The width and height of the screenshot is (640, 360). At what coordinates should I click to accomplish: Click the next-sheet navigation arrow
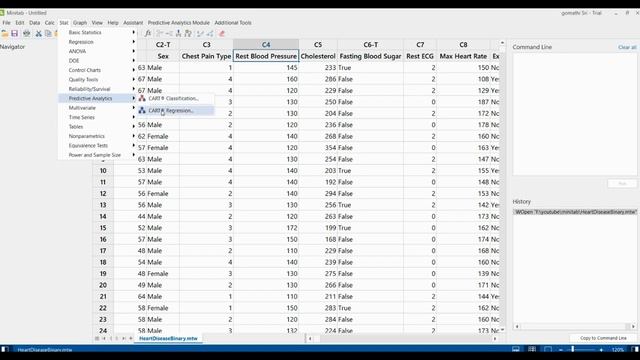coord(117,338)
